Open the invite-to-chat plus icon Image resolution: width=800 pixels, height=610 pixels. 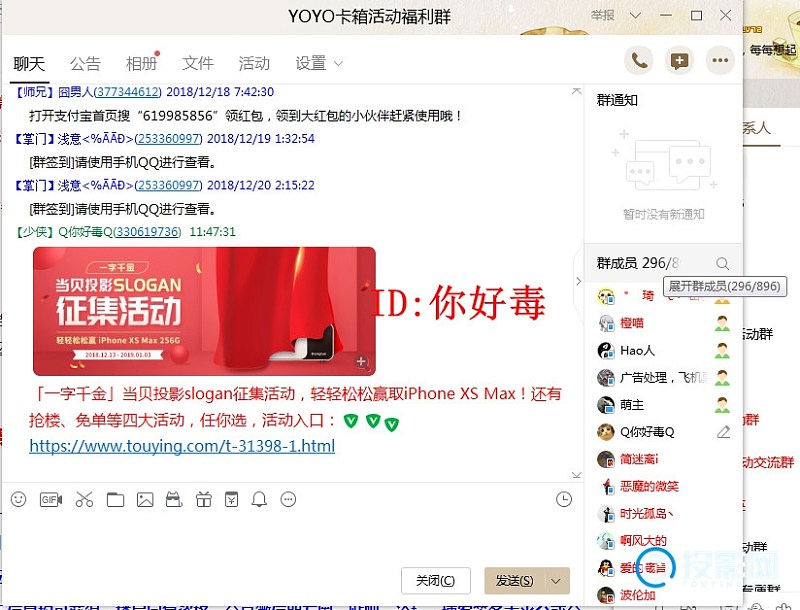679,61
